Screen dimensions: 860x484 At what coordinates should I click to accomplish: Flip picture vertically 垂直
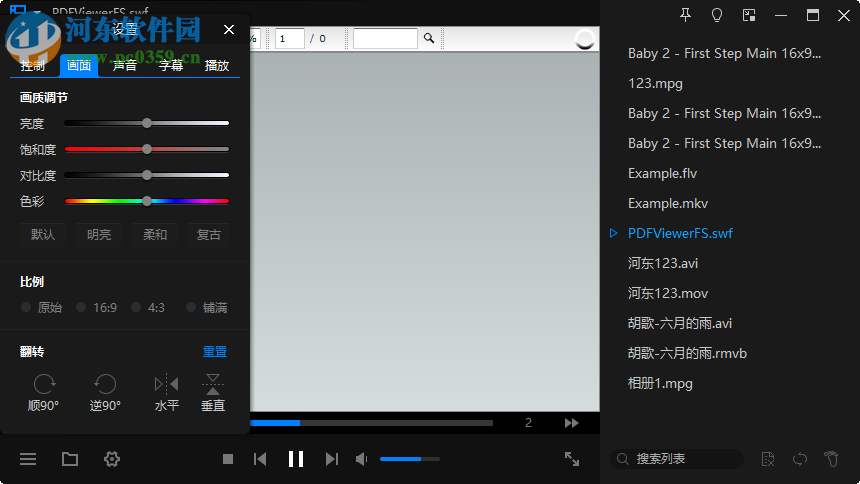pyautogui.click(x=213, y=392)
